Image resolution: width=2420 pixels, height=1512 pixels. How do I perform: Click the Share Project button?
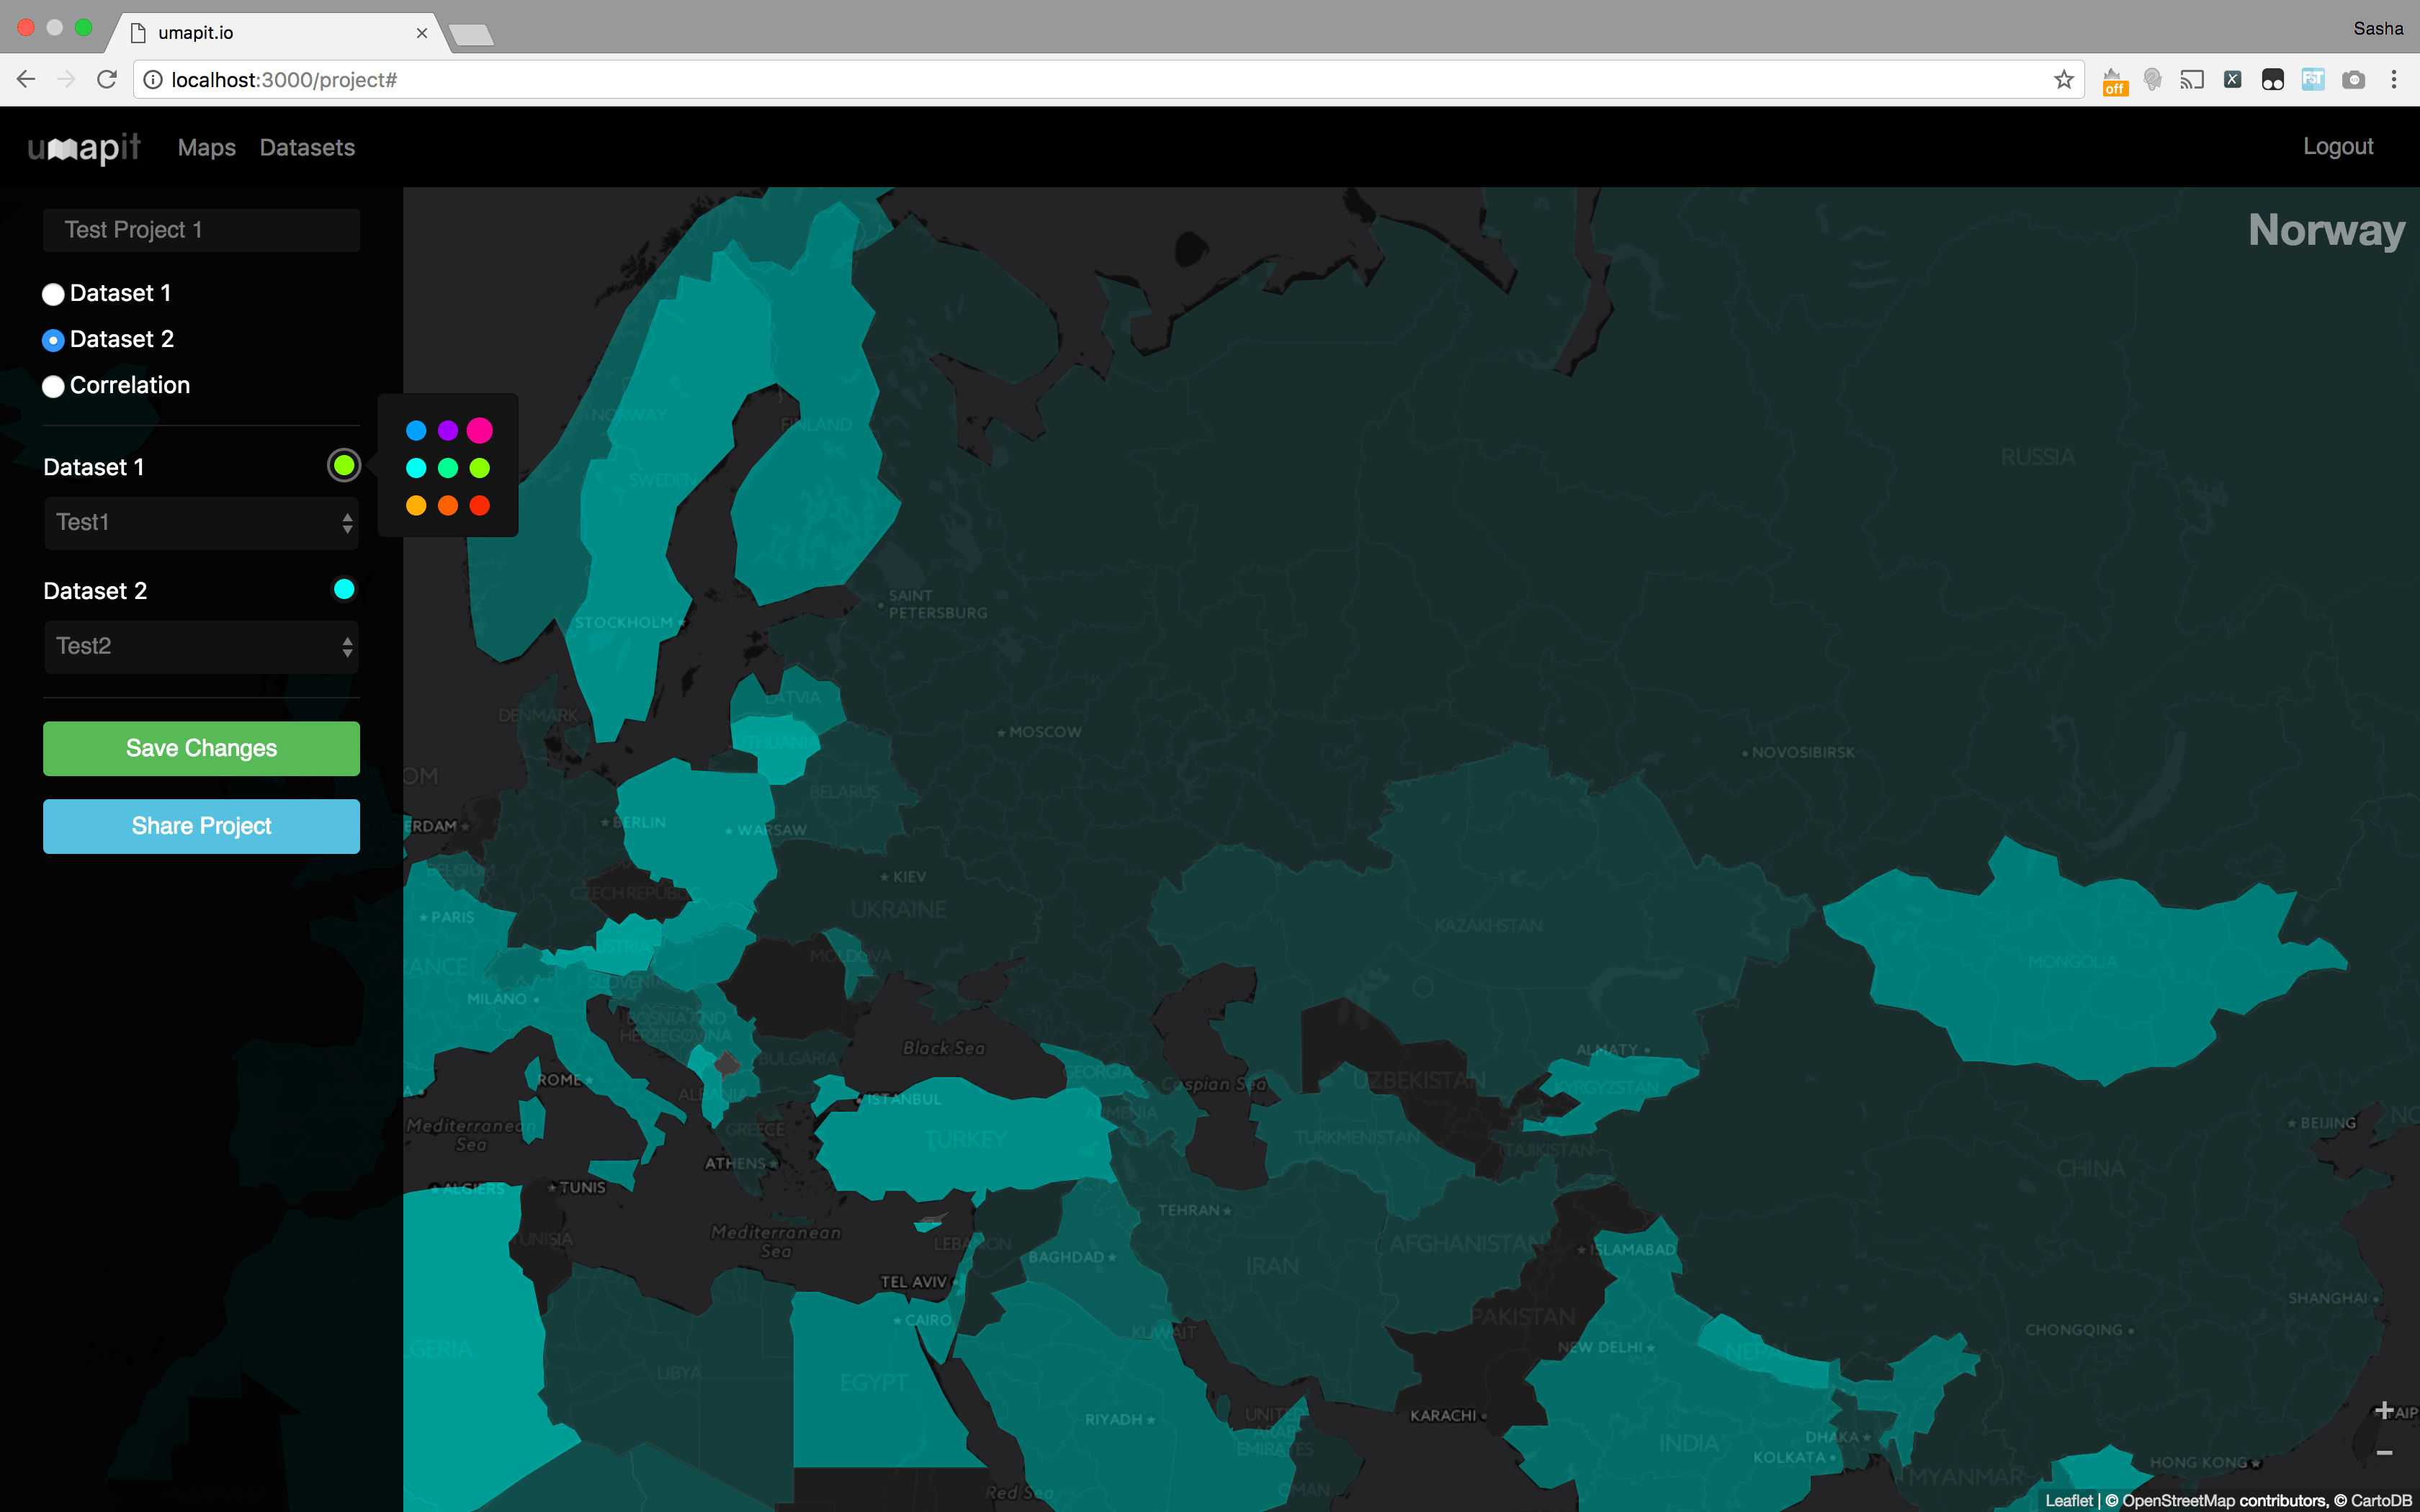pyautogui.click(x=201, y=826)
